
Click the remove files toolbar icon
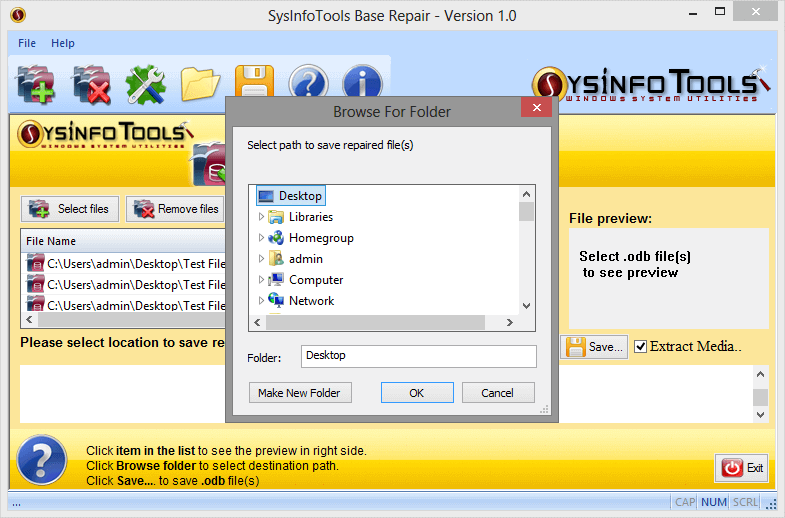pos(92,85)
